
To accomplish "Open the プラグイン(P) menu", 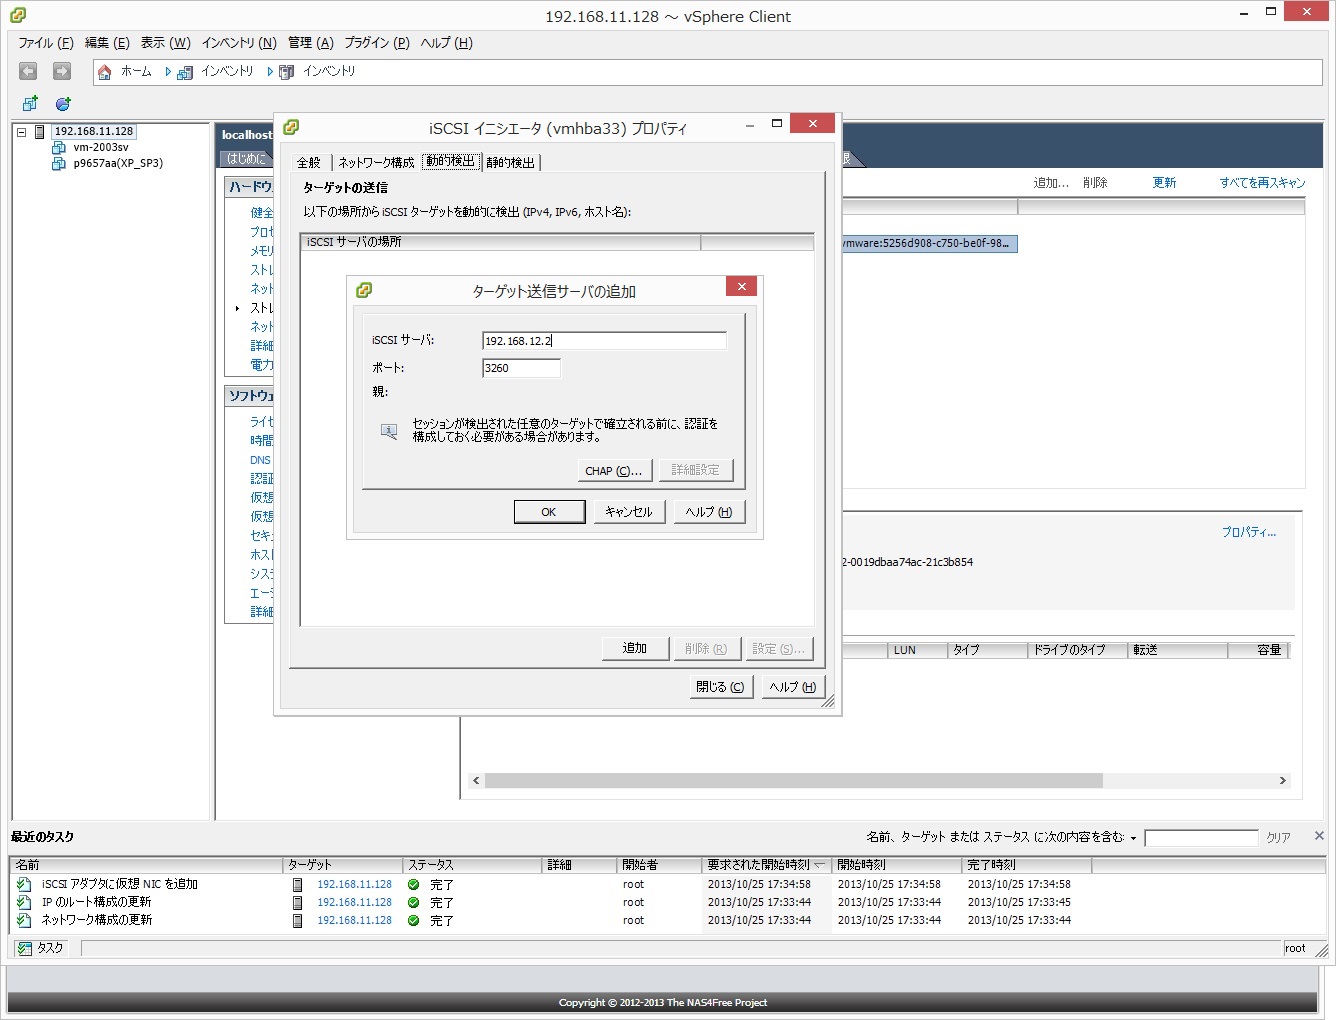I will pos(377,43).
